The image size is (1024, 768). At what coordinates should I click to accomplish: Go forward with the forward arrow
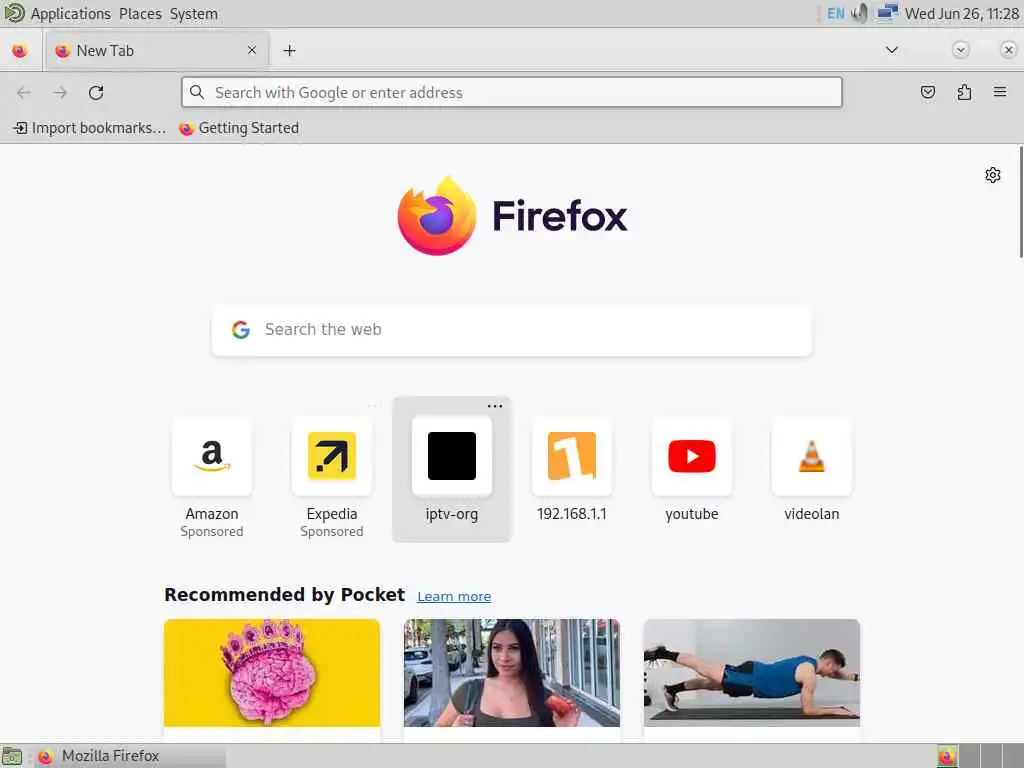coord(60,93)
